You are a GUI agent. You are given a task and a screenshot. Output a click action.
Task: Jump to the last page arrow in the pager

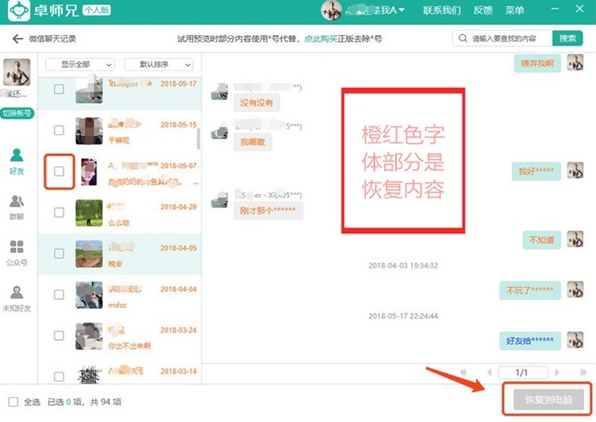click(x=583, y=373)
